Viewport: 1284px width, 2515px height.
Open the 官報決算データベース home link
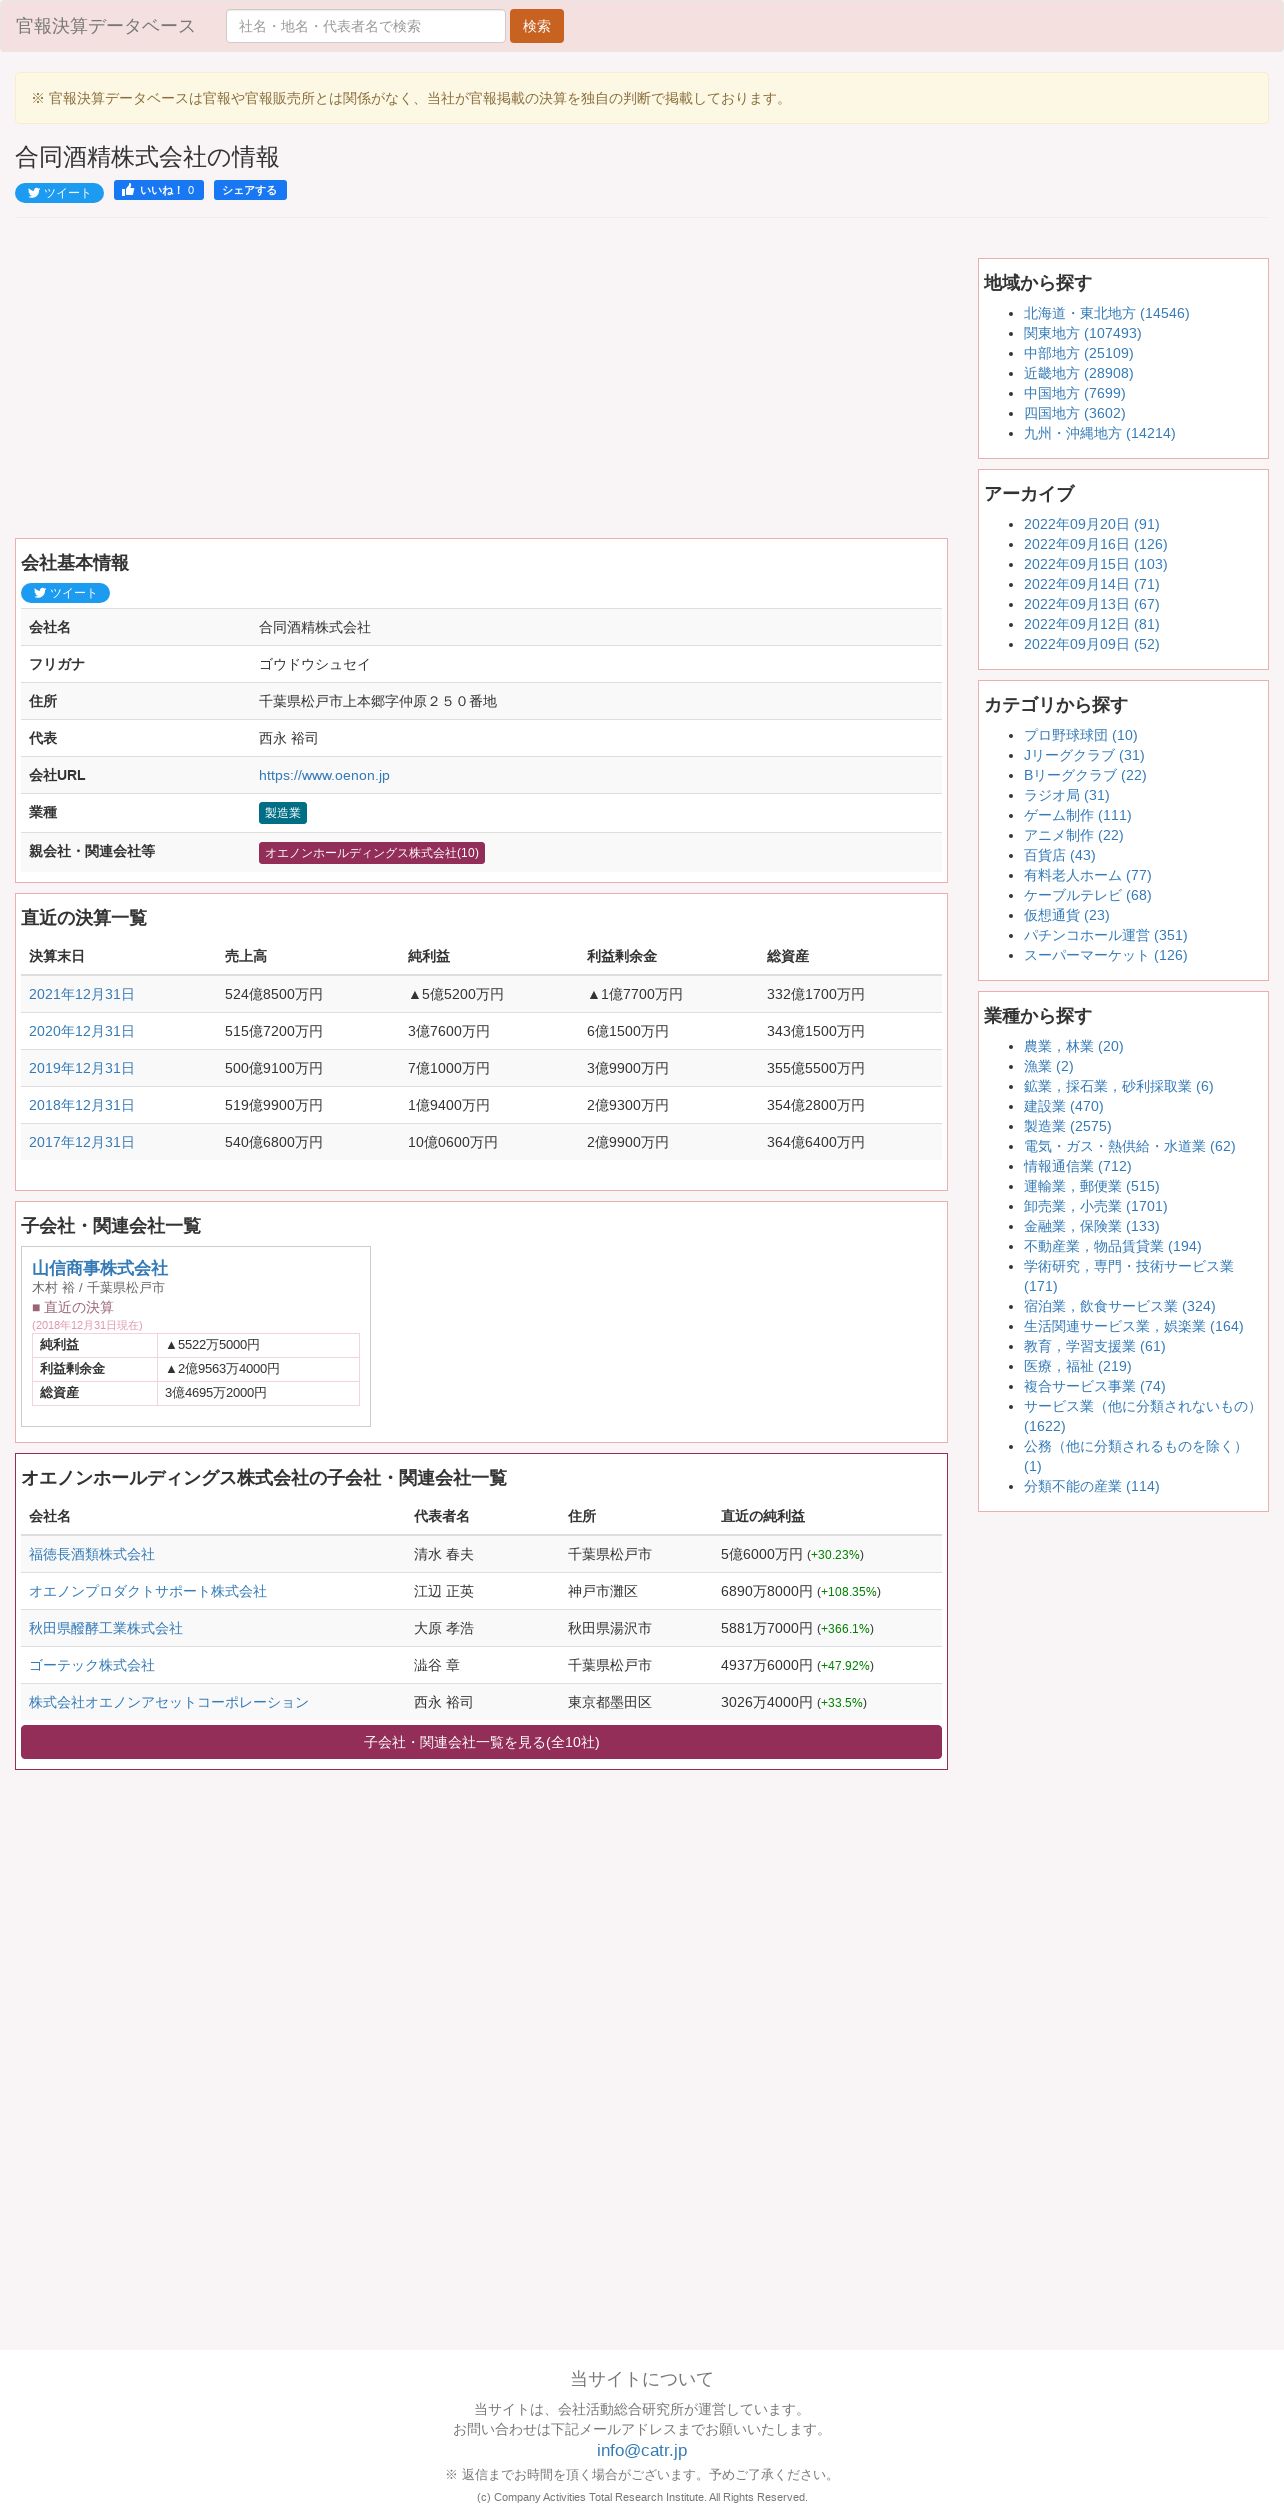pyautogui.click(x=105, y=26)
